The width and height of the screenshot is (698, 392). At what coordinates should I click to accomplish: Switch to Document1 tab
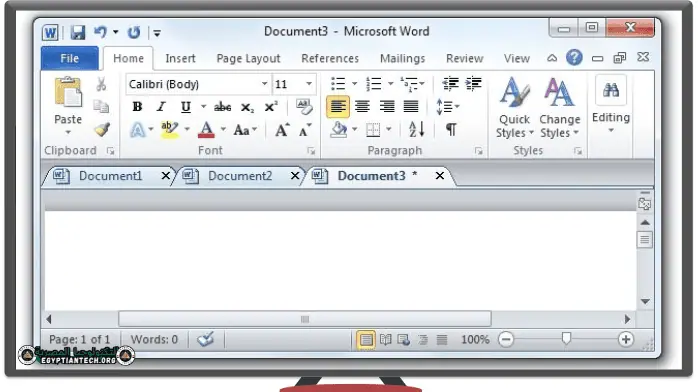110,176
